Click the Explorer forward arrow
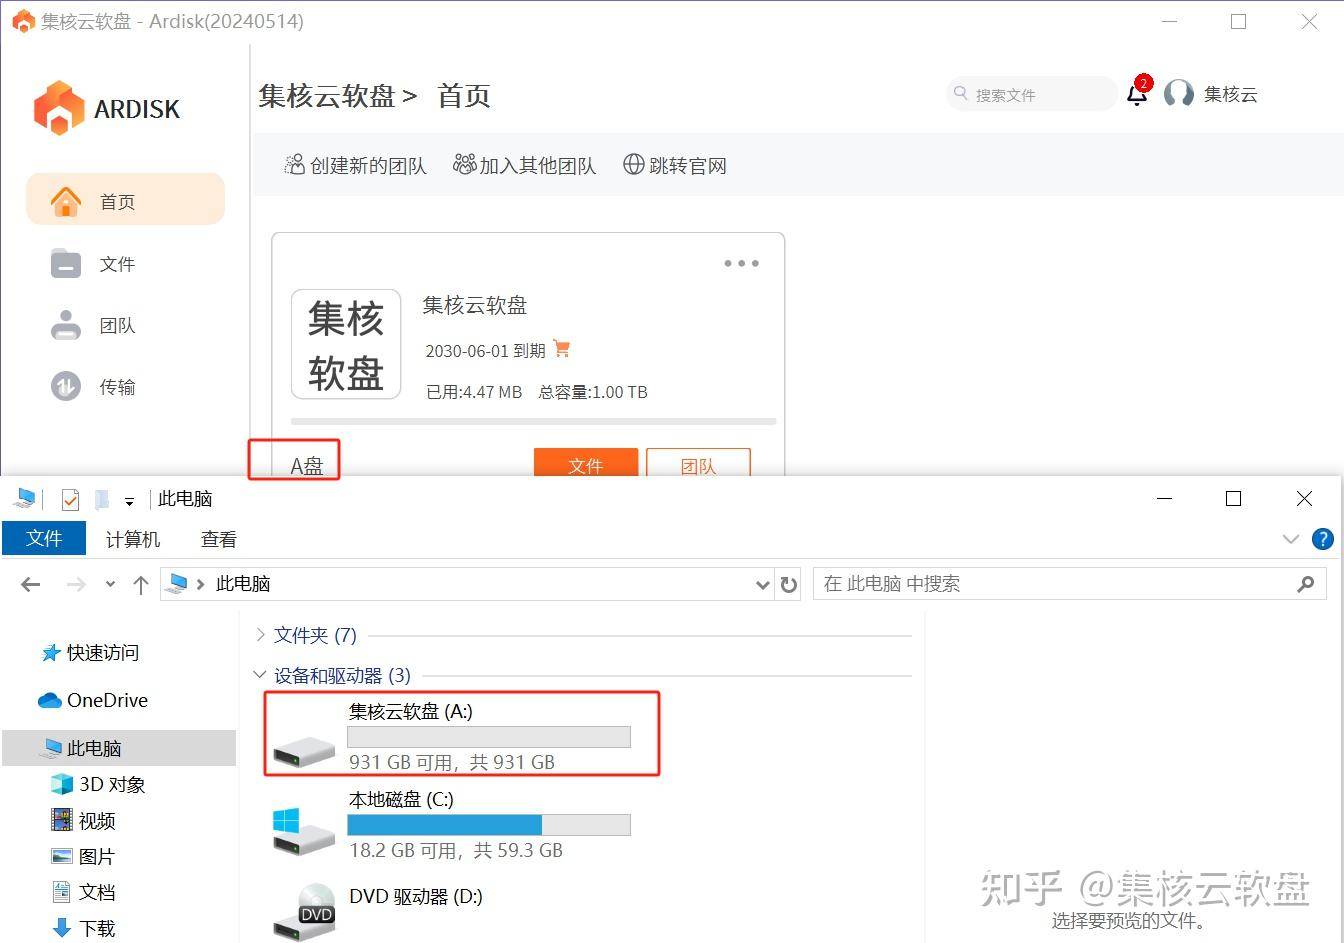The image size is (1344, 943). pyautogui.click(x=76, y=584)
